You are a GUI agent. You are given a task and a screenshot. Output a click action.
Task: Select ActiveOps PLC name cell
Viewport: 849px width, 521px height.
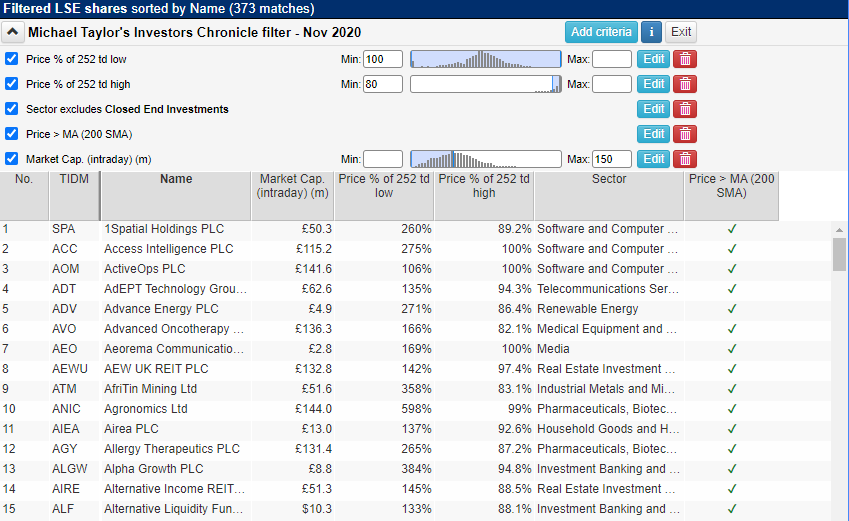pyautogui.click(x=145, y=269)
